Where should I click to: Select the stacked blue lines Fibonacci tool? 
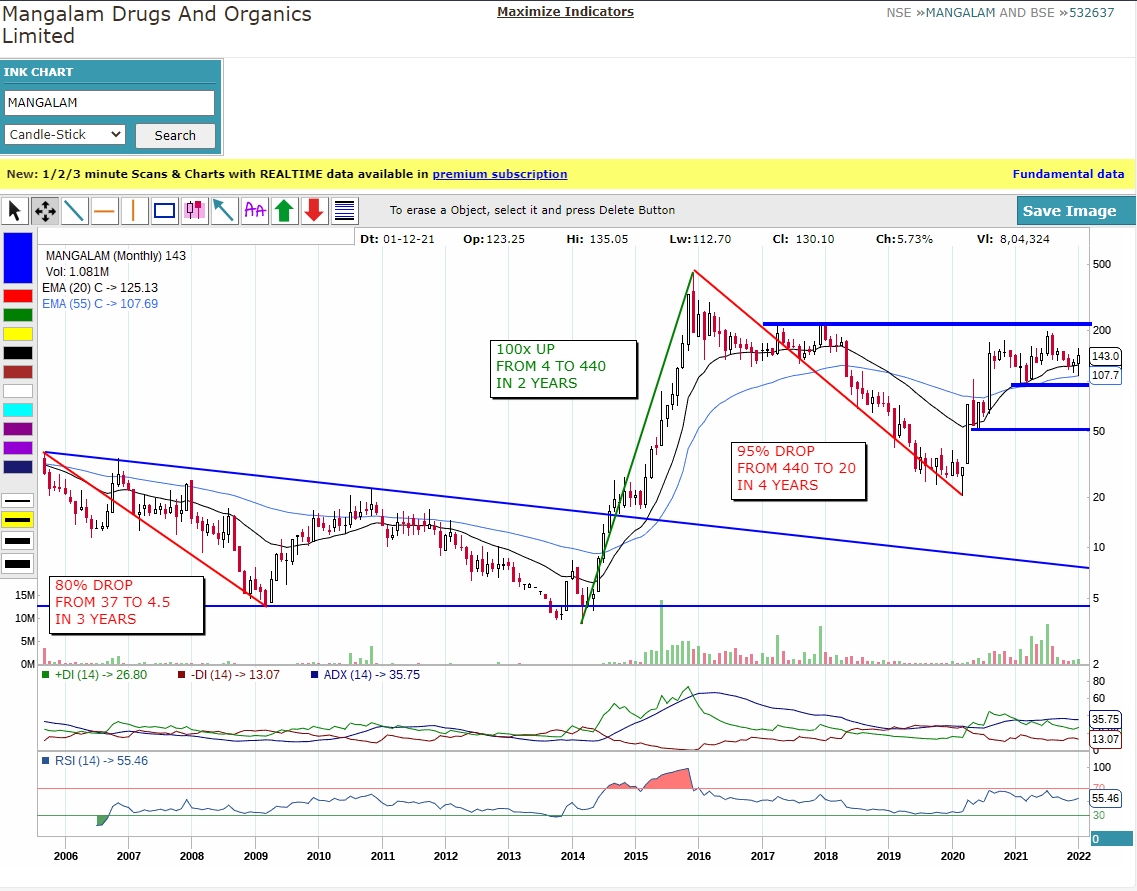pyautogui.click(x=344, y=211)
